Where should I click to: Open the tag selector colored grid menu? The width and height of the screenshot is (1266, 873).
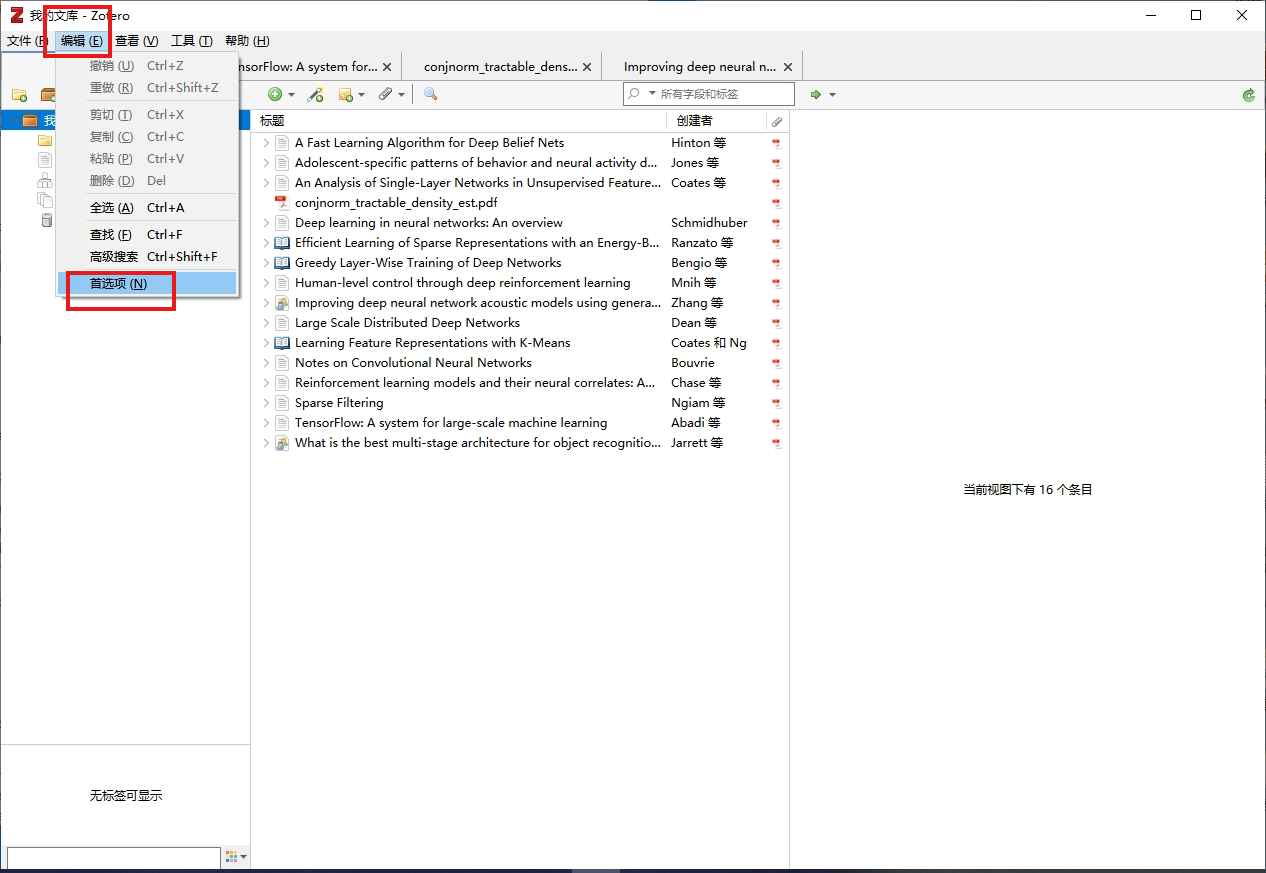pos(235,857)
